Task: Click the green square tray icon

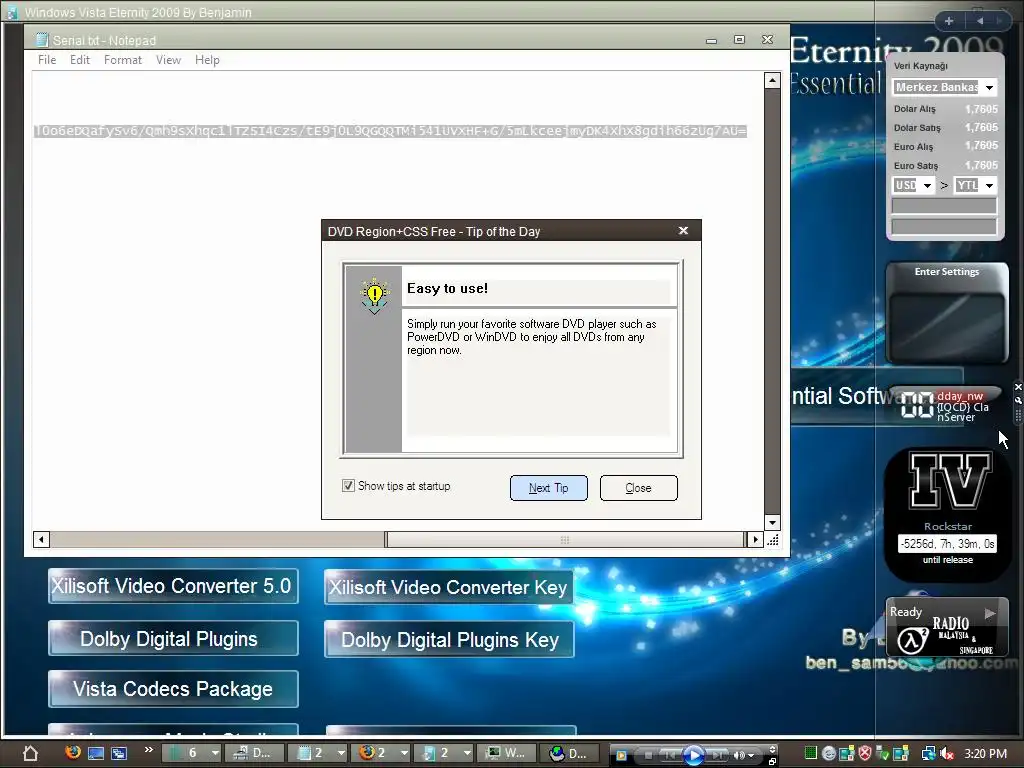Action: pos(810,753)
